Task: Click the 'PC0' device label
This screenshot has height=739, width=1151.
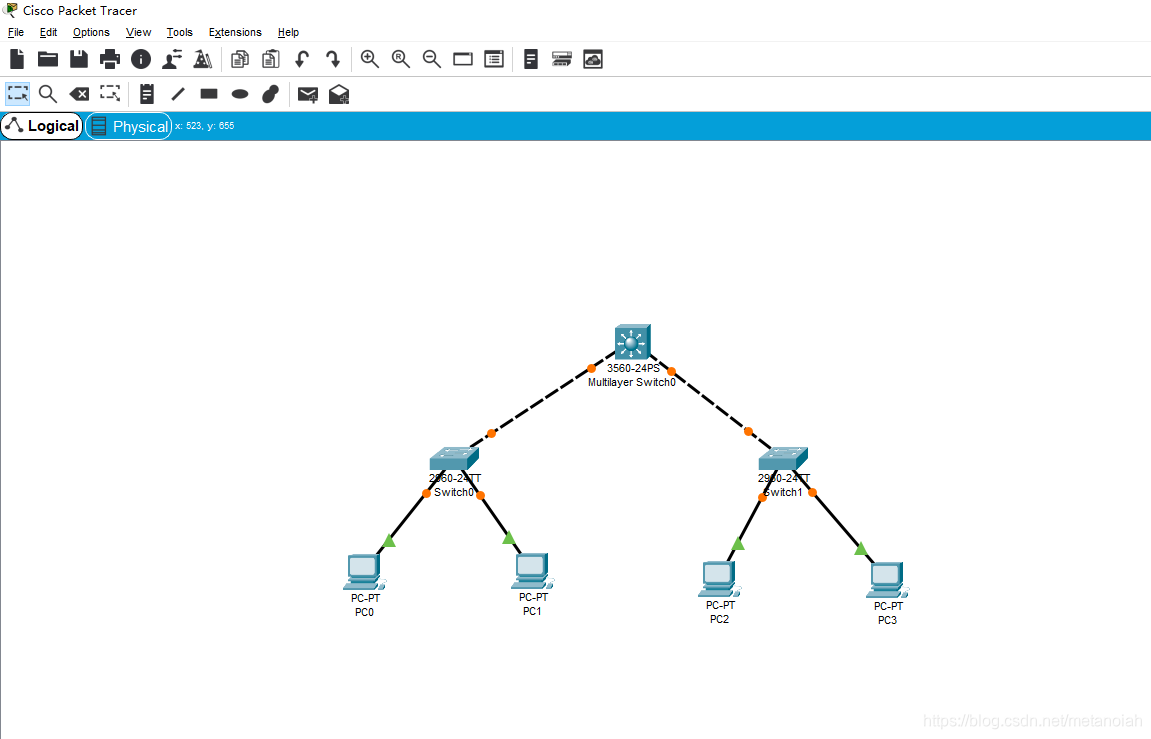Action: pyautogui.click(x=364, y=612)
